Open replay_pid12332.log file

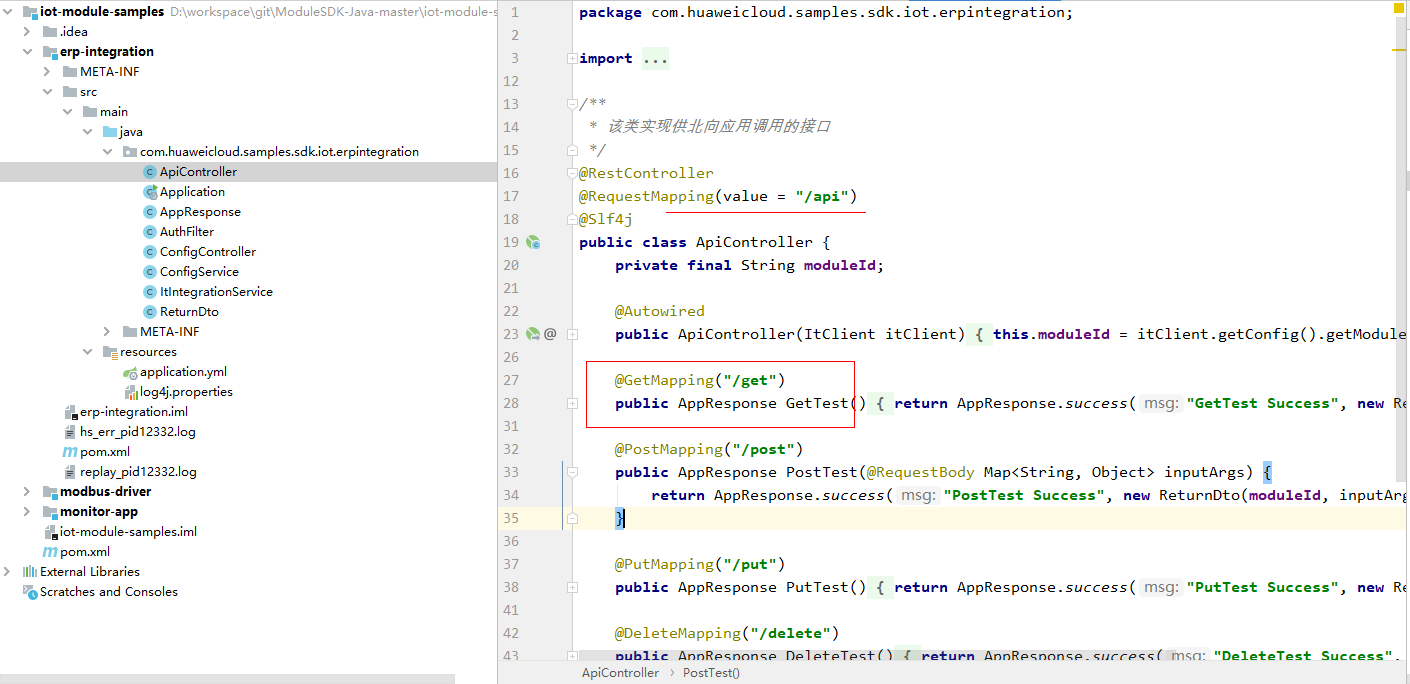click(x=138, y=472)
